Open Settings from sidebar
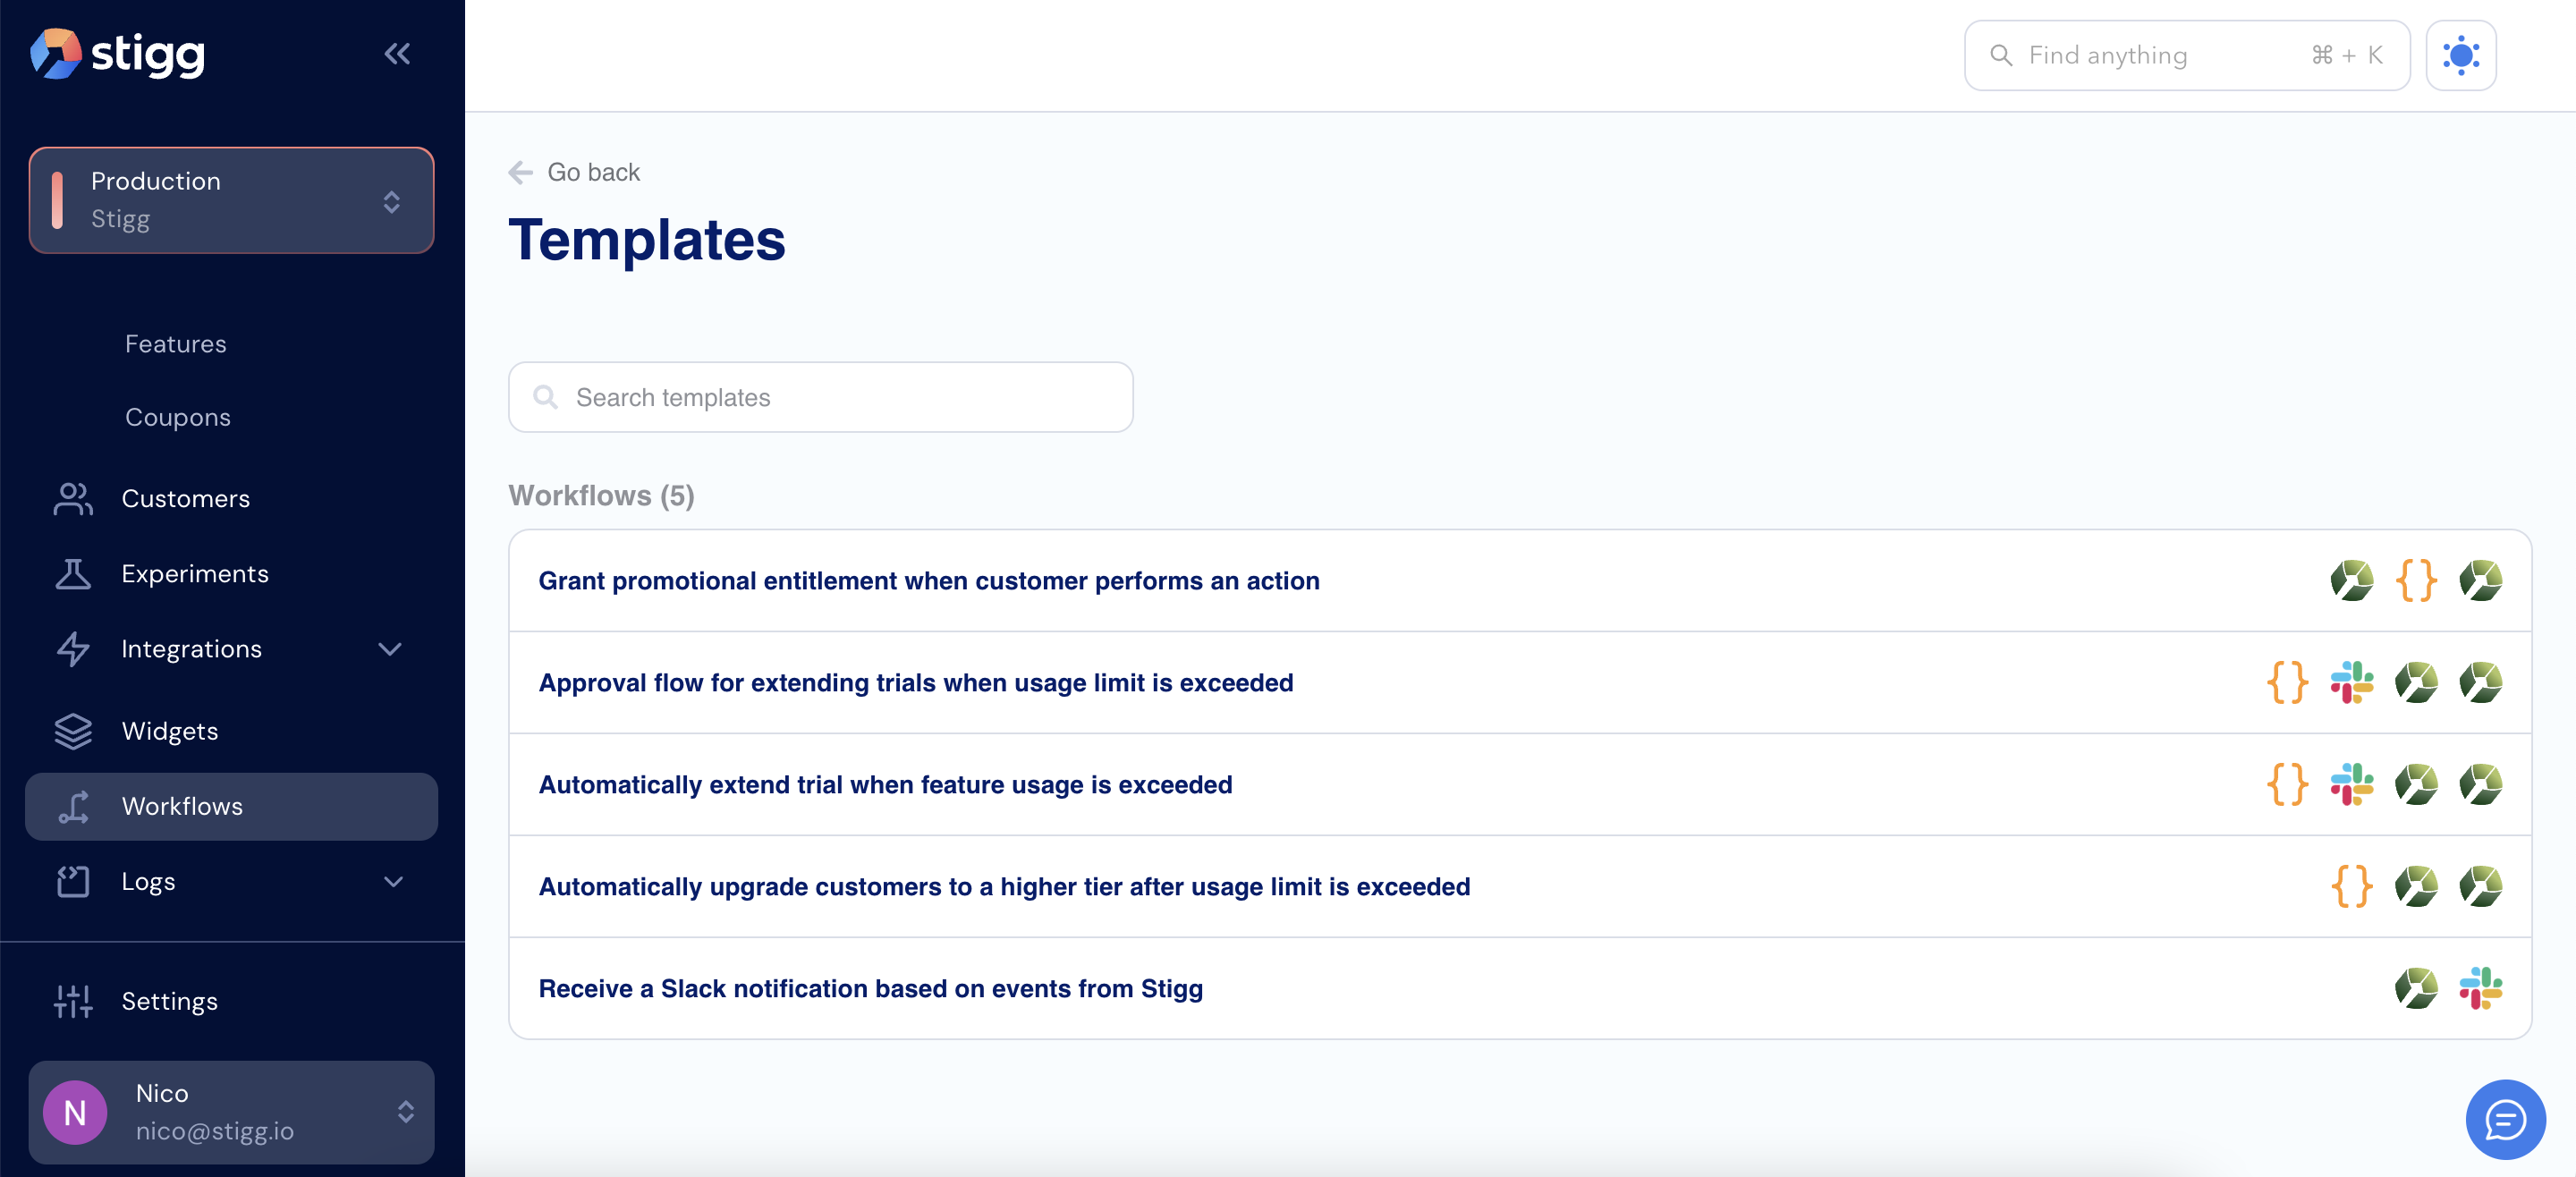This screenshot has height=1177, width=2576. click(169, 1001)
